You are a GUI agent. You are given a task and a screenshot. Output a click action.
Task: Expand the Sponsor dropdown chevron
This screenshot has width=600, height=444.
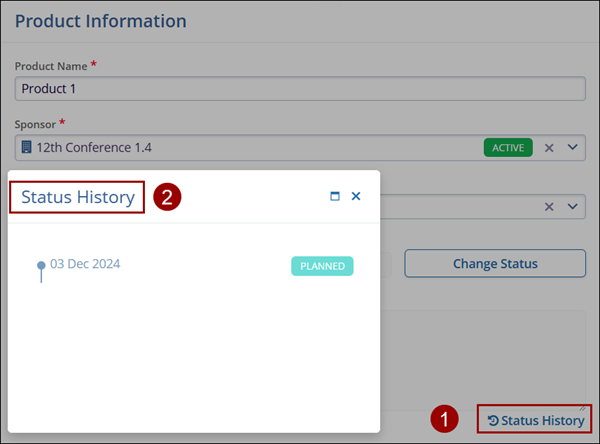point(573,148)
